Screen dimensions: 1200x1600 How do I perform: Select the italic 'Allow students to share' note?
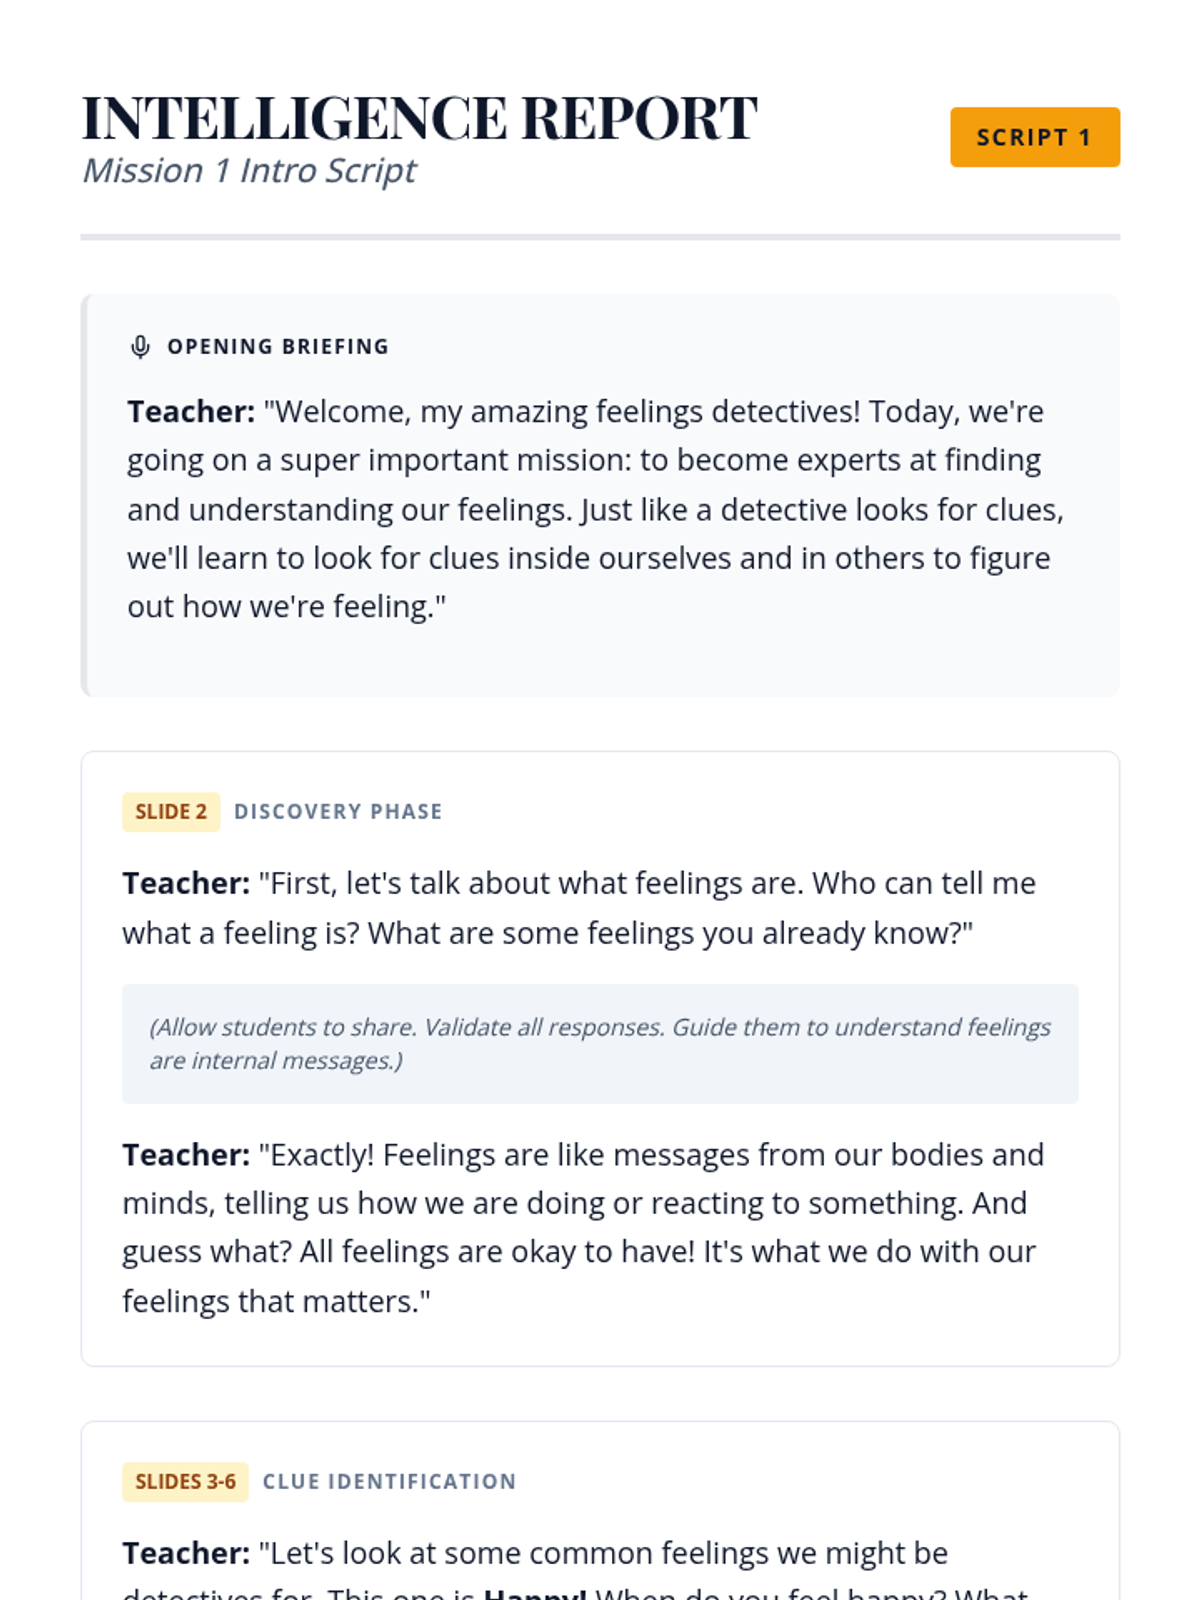click(600, 1044)
